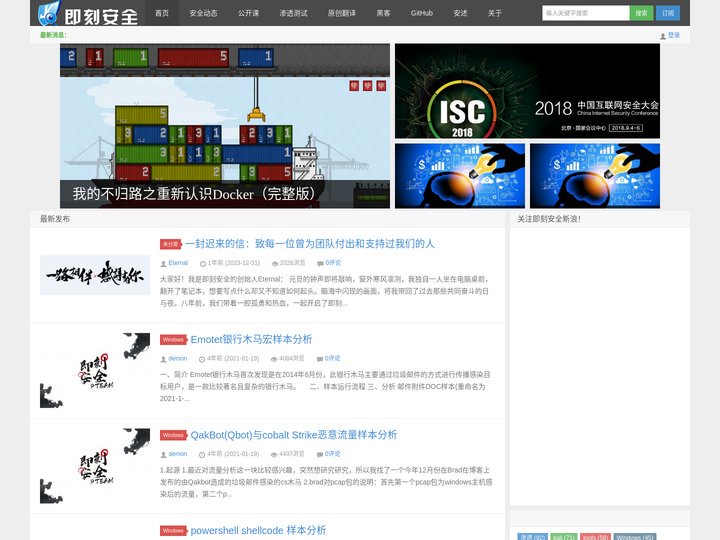The image size is (720, 540).
Task: Click the 最新发布 section heading
Action: [55, 219]
